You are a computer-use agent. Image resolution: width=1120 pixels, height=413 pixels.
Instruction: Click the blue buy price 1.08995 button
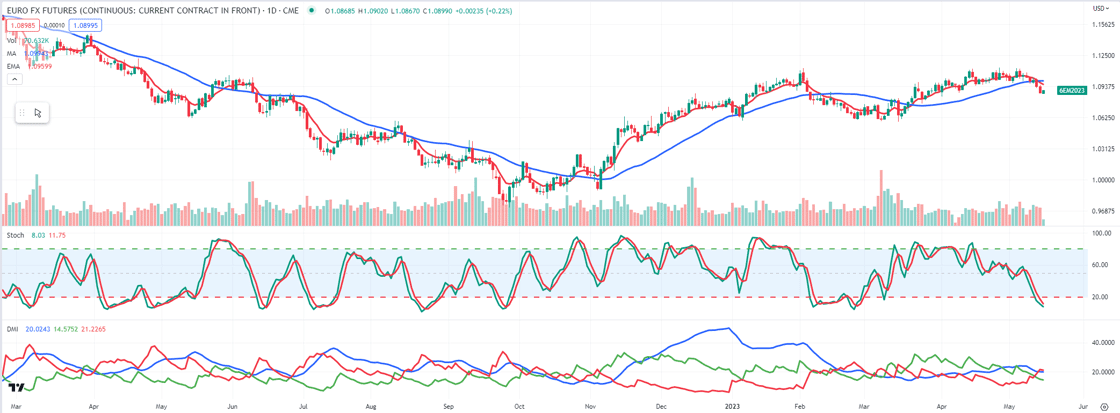pyautogui.click(x=86, y=25)
